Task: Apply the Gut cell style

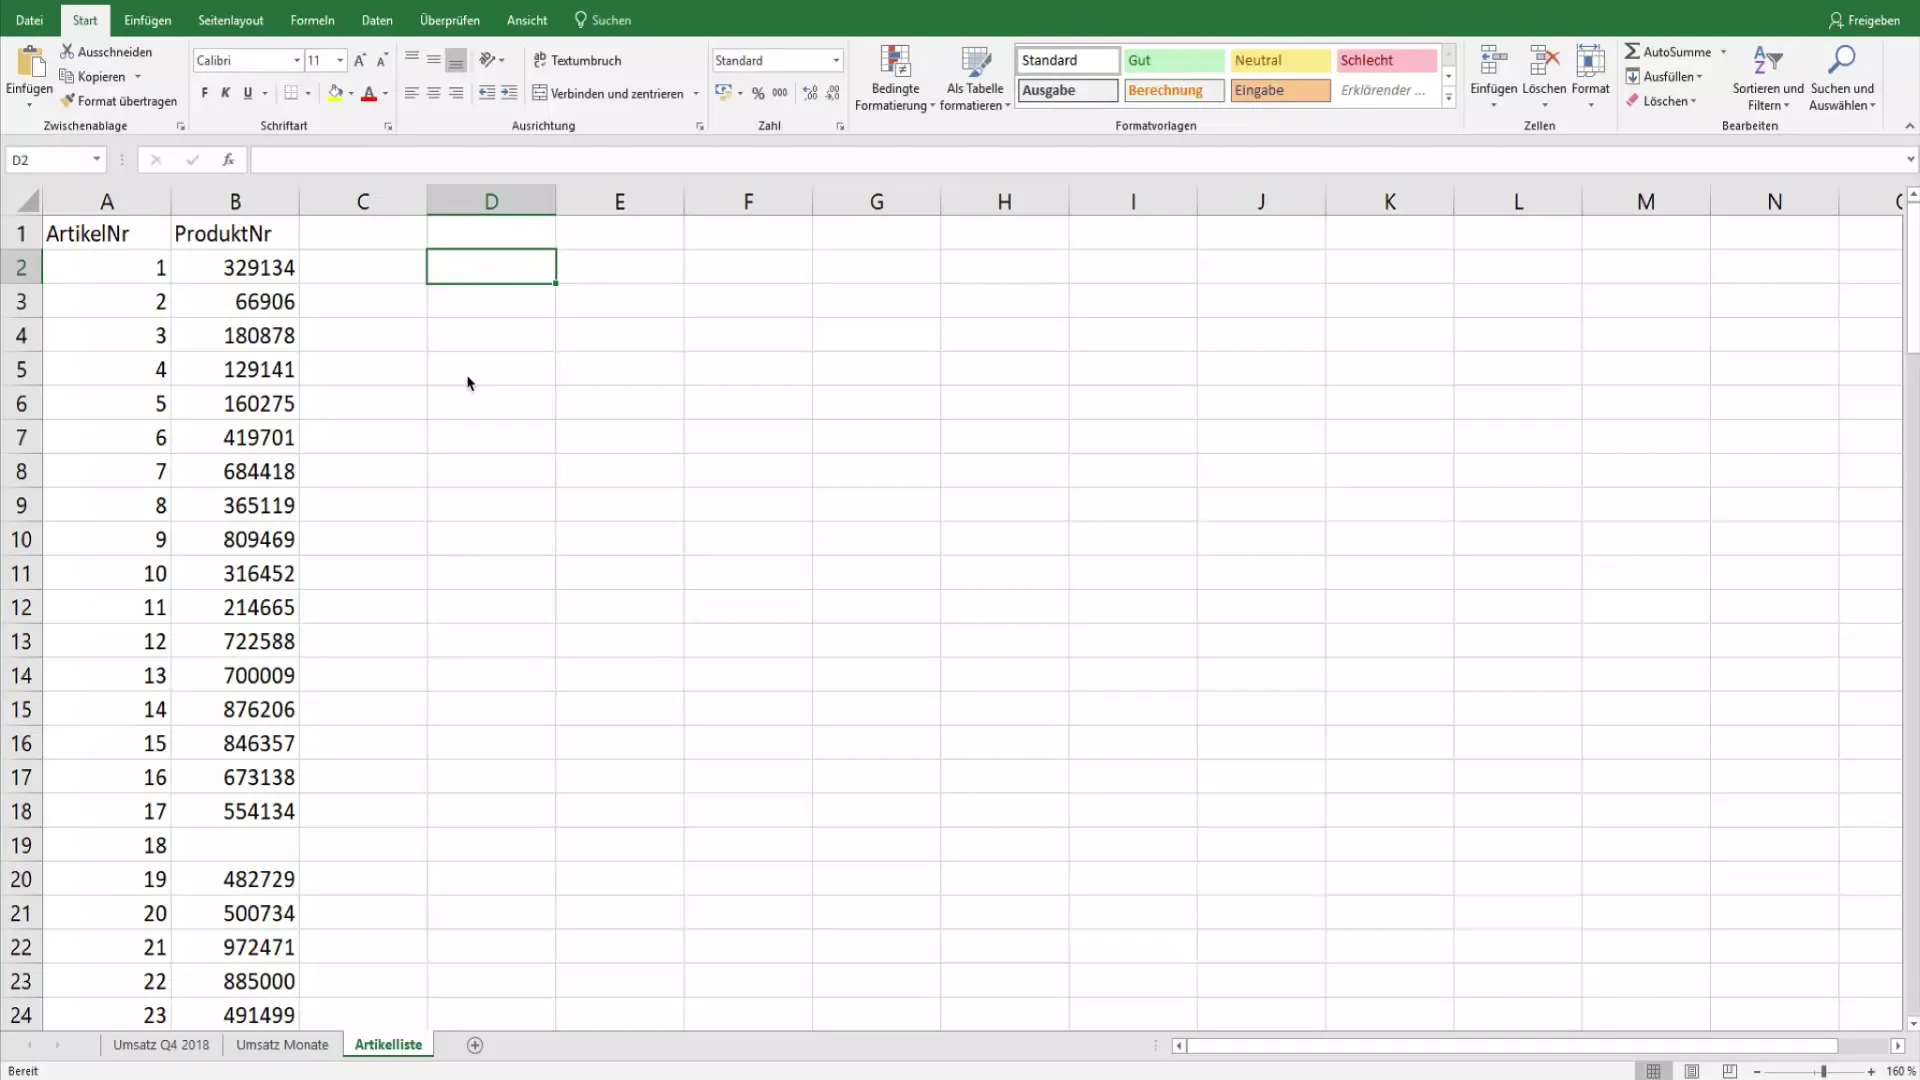Action: 1174,60
